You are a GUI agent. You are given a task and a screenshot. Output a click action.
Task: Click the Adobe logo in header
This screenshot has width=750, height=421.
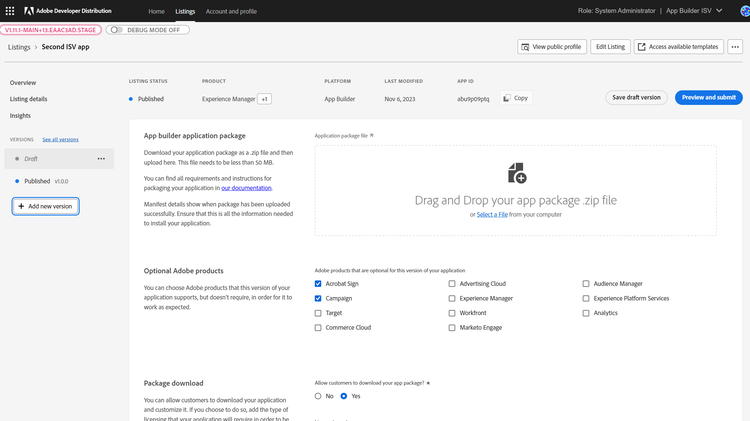(29, 11)
